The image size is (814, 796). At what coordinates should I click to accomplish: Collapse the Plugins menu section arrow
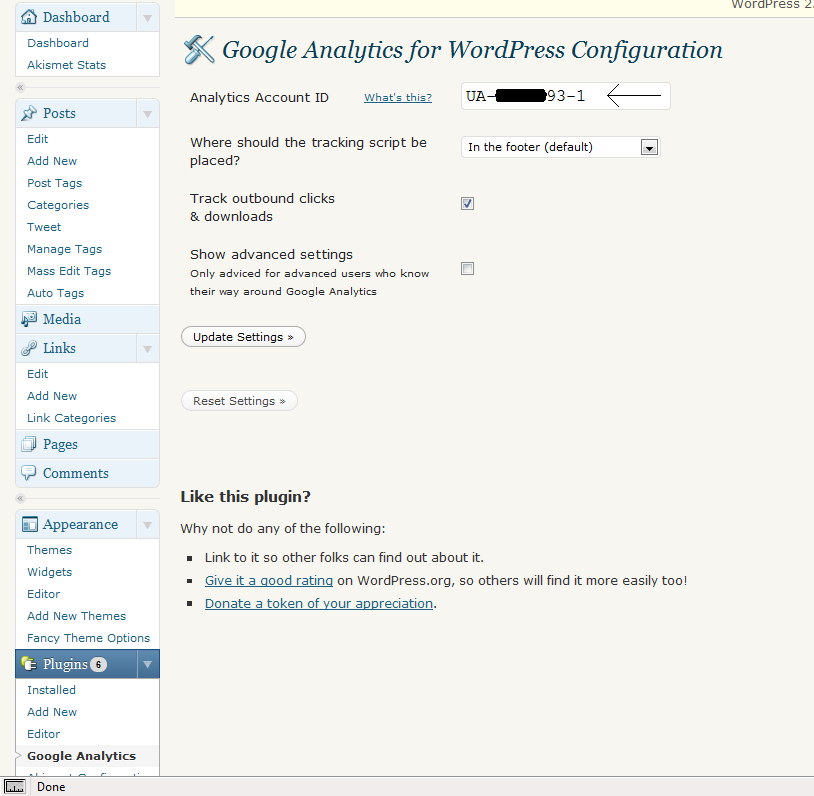click(147, 664)
